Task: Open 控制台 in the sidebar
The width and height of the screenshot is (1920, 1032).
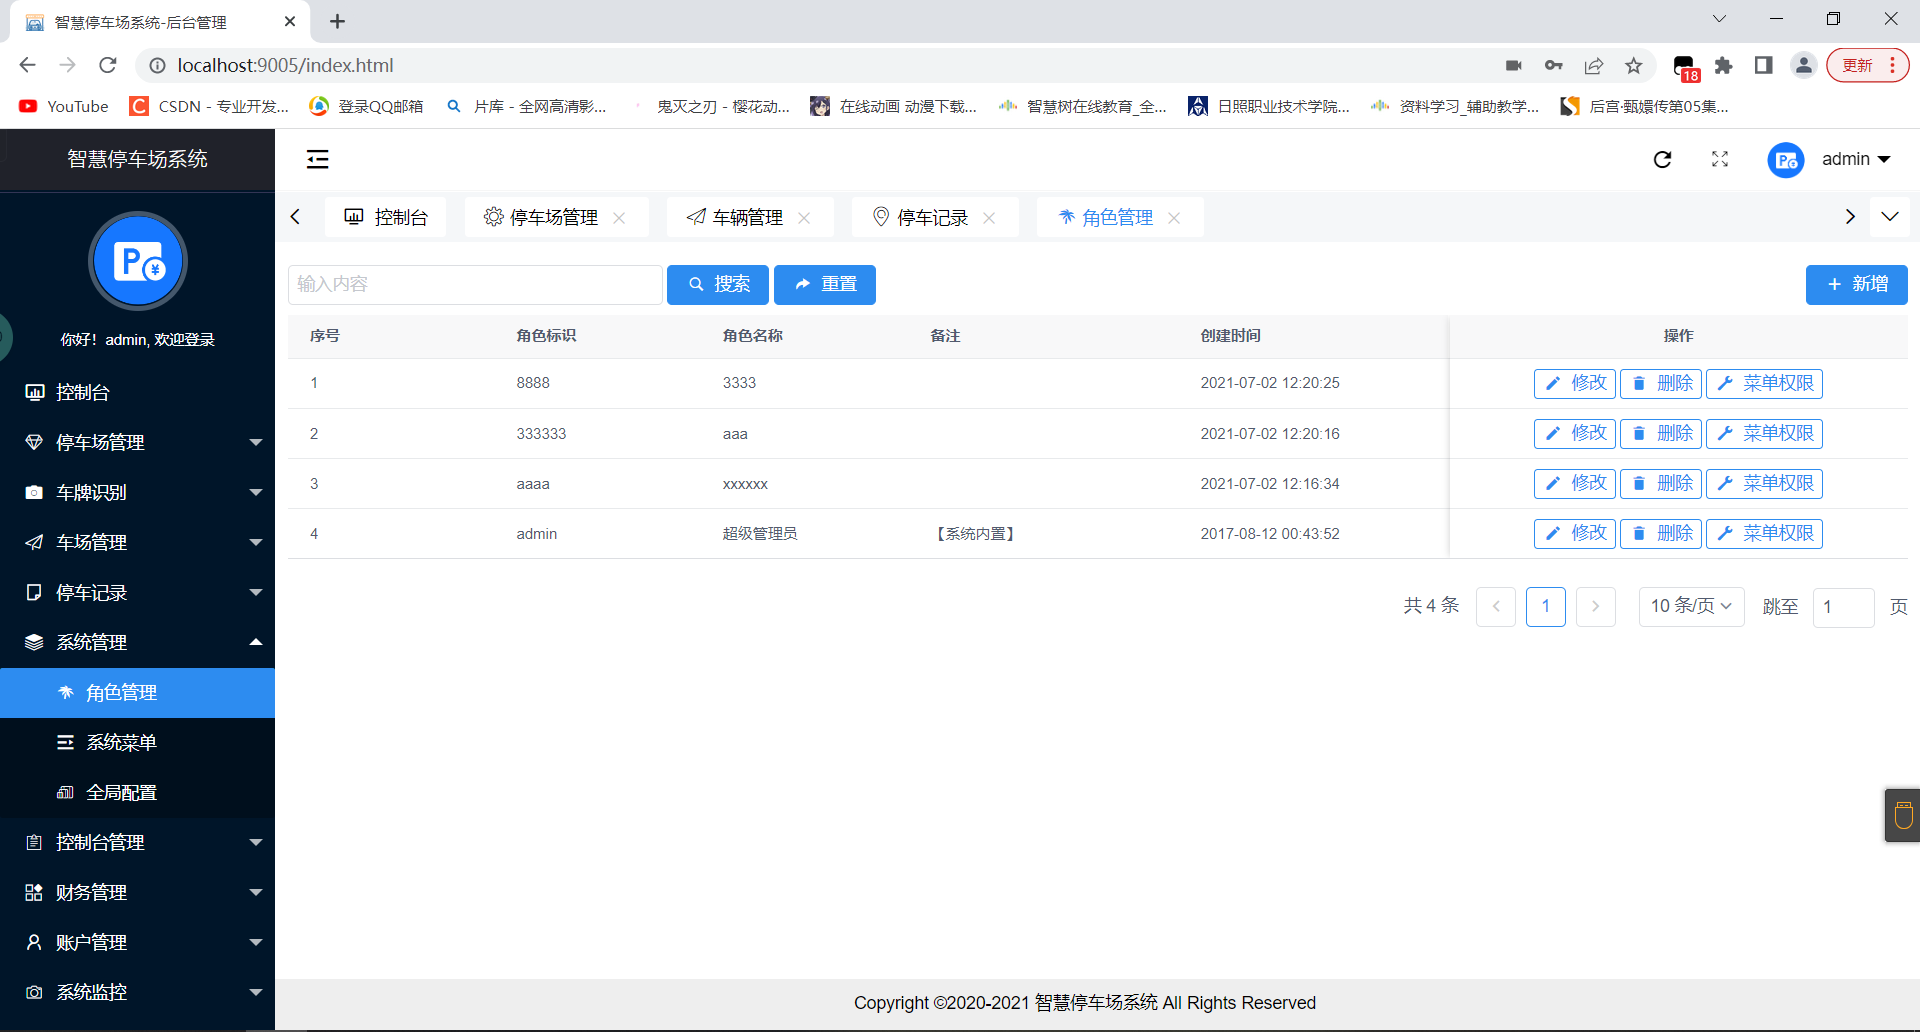Action: (x=137, y=393)
